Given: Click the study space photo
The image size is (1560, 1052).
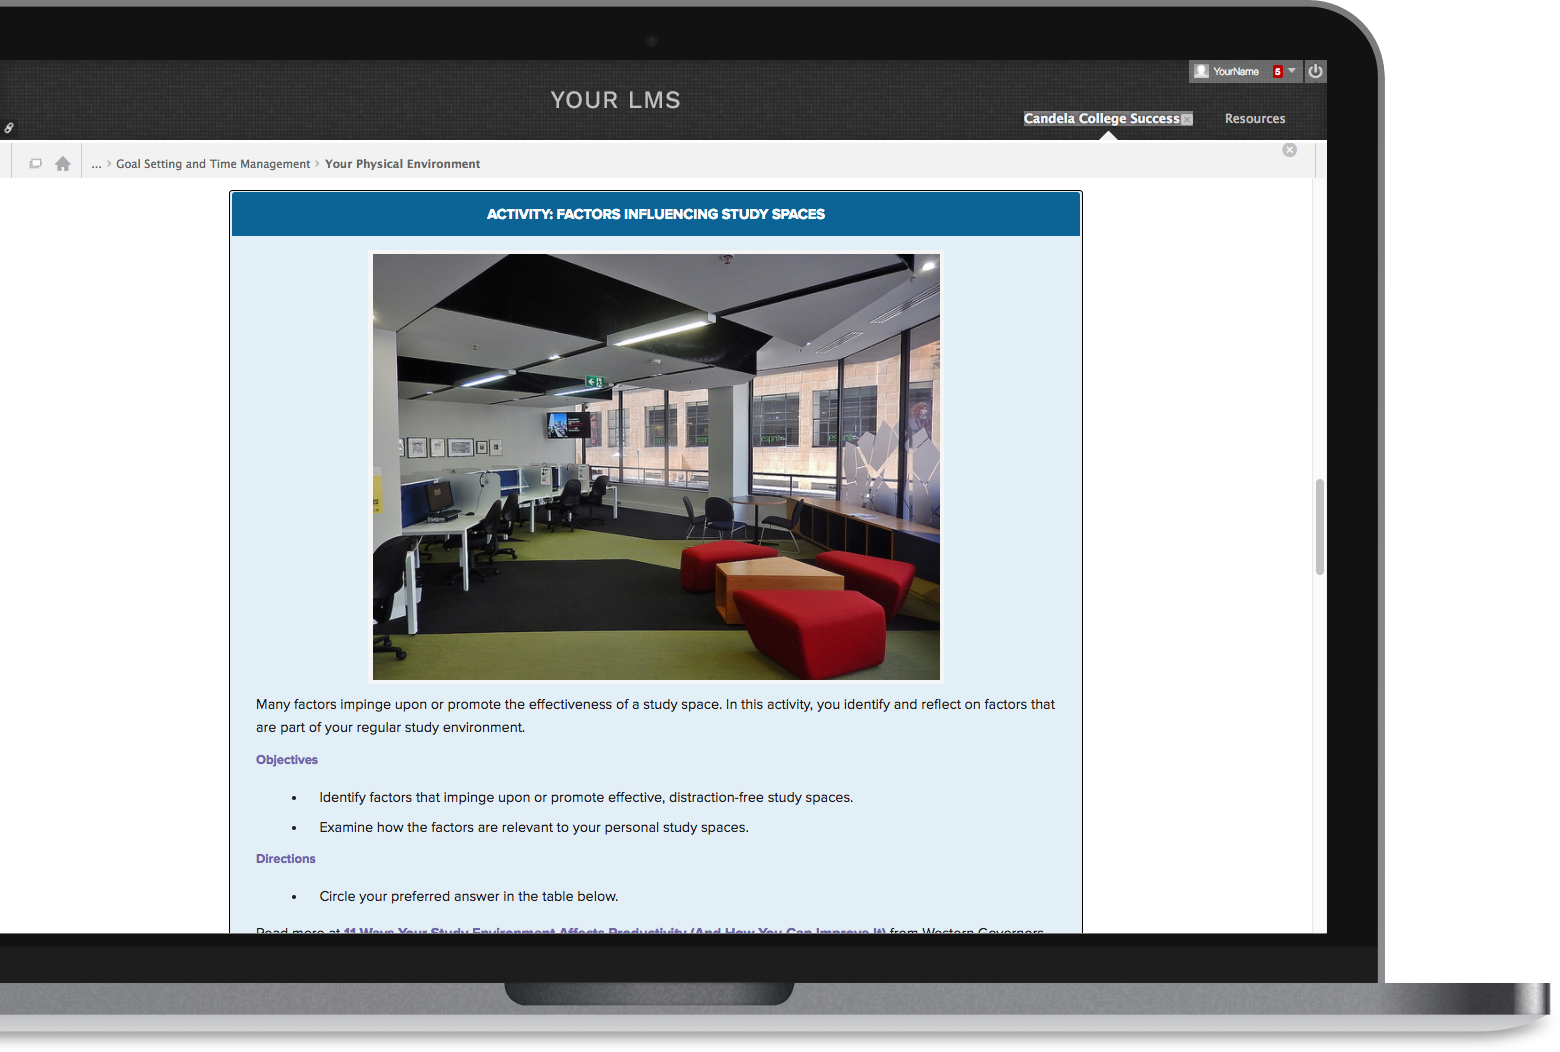Looking at the screenshot, I should coord(656,466).
